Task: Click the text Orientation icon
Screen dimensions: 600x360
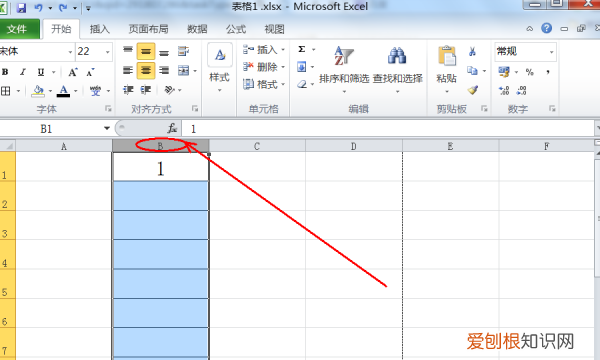Action: tap(169, 90)
